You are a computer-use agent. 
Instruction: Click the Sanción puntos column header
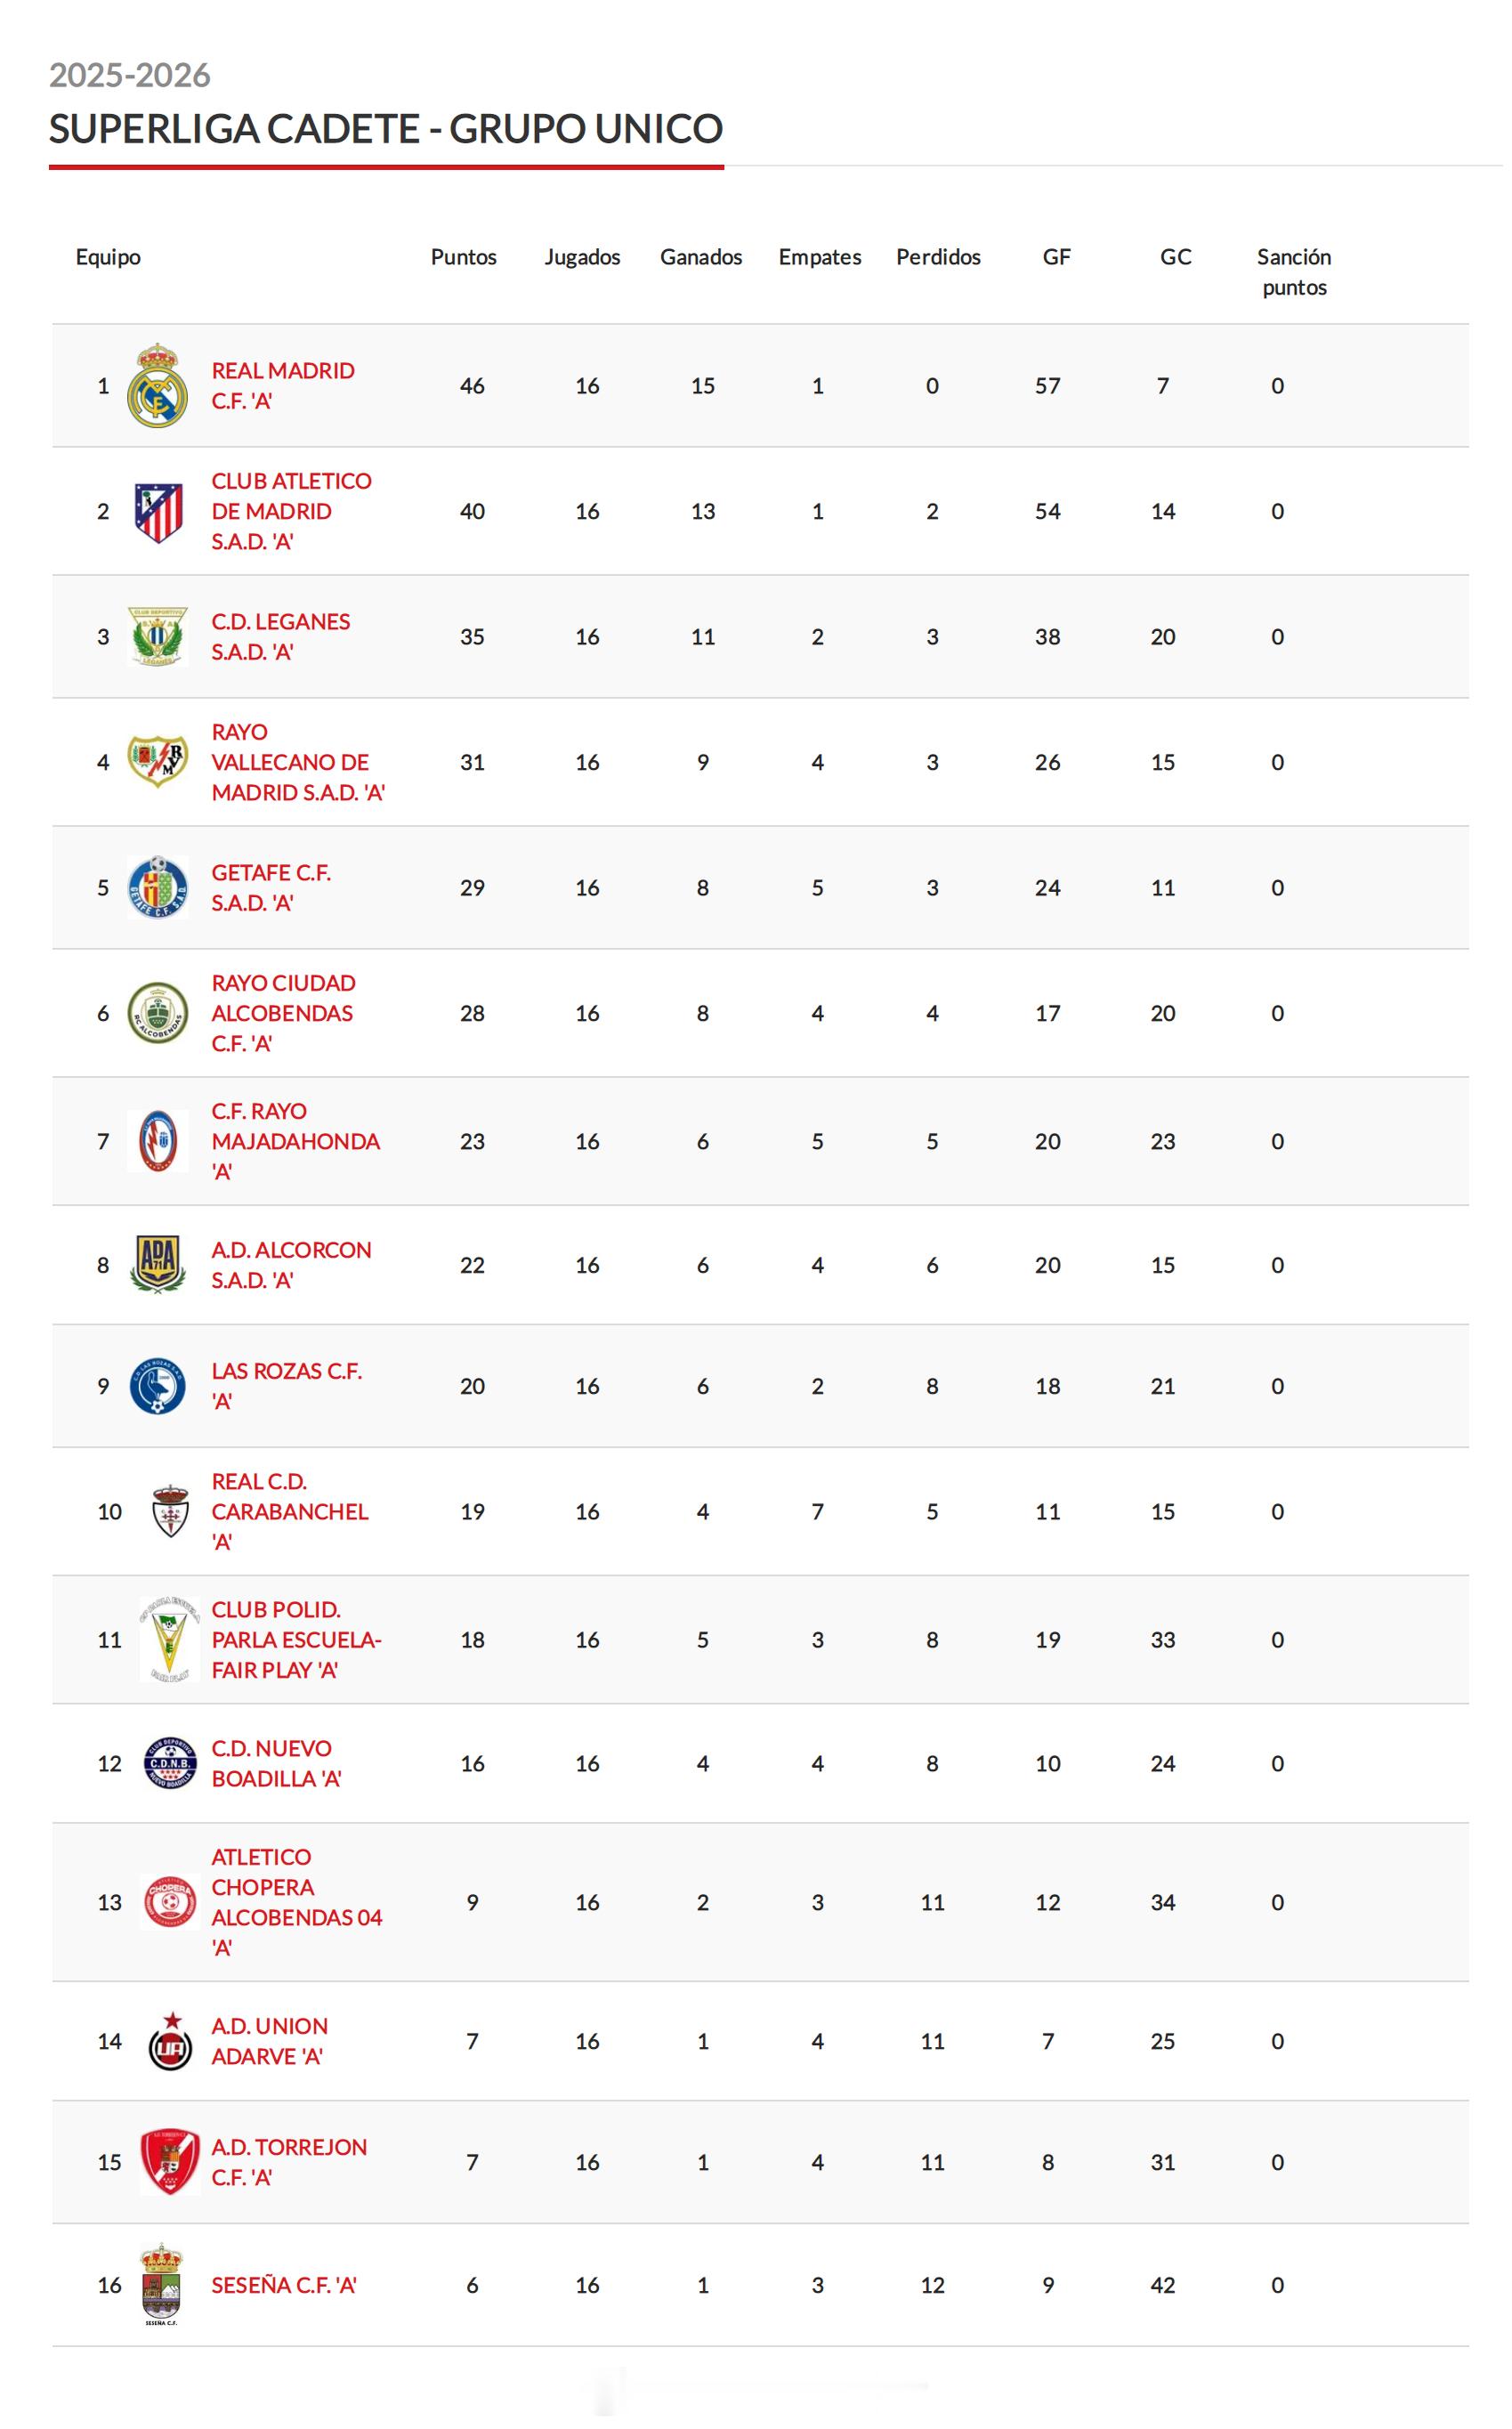coord(1293,272)
